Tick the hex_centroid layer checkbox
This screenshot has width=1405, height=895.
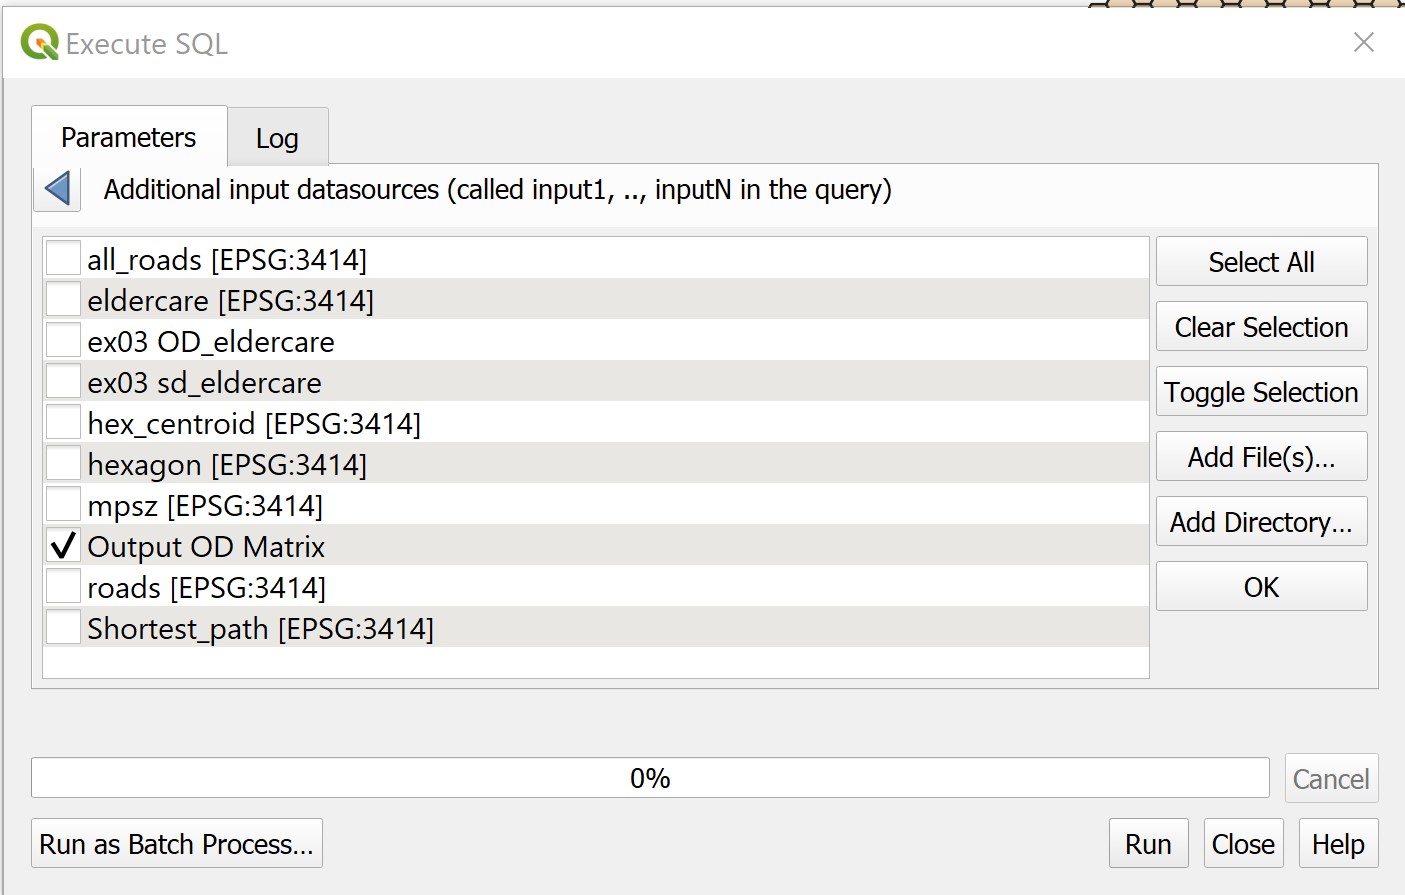pyautogui.click(x=64, y=422)
